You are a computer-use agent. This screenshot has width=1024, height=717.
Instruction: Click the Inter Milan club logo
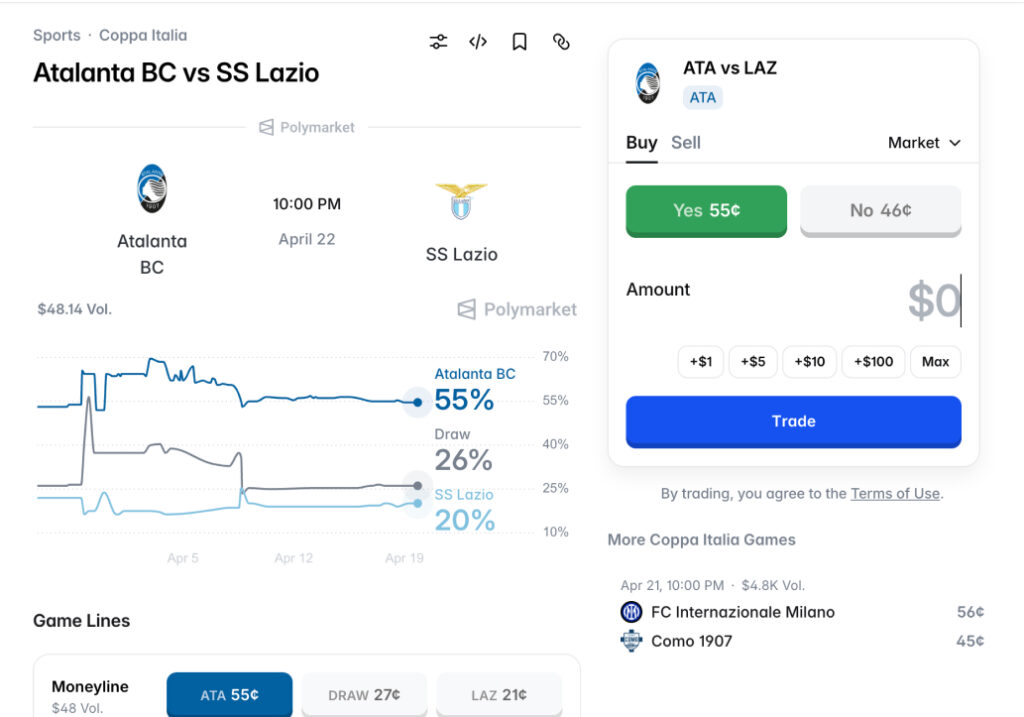coord(631,612)
